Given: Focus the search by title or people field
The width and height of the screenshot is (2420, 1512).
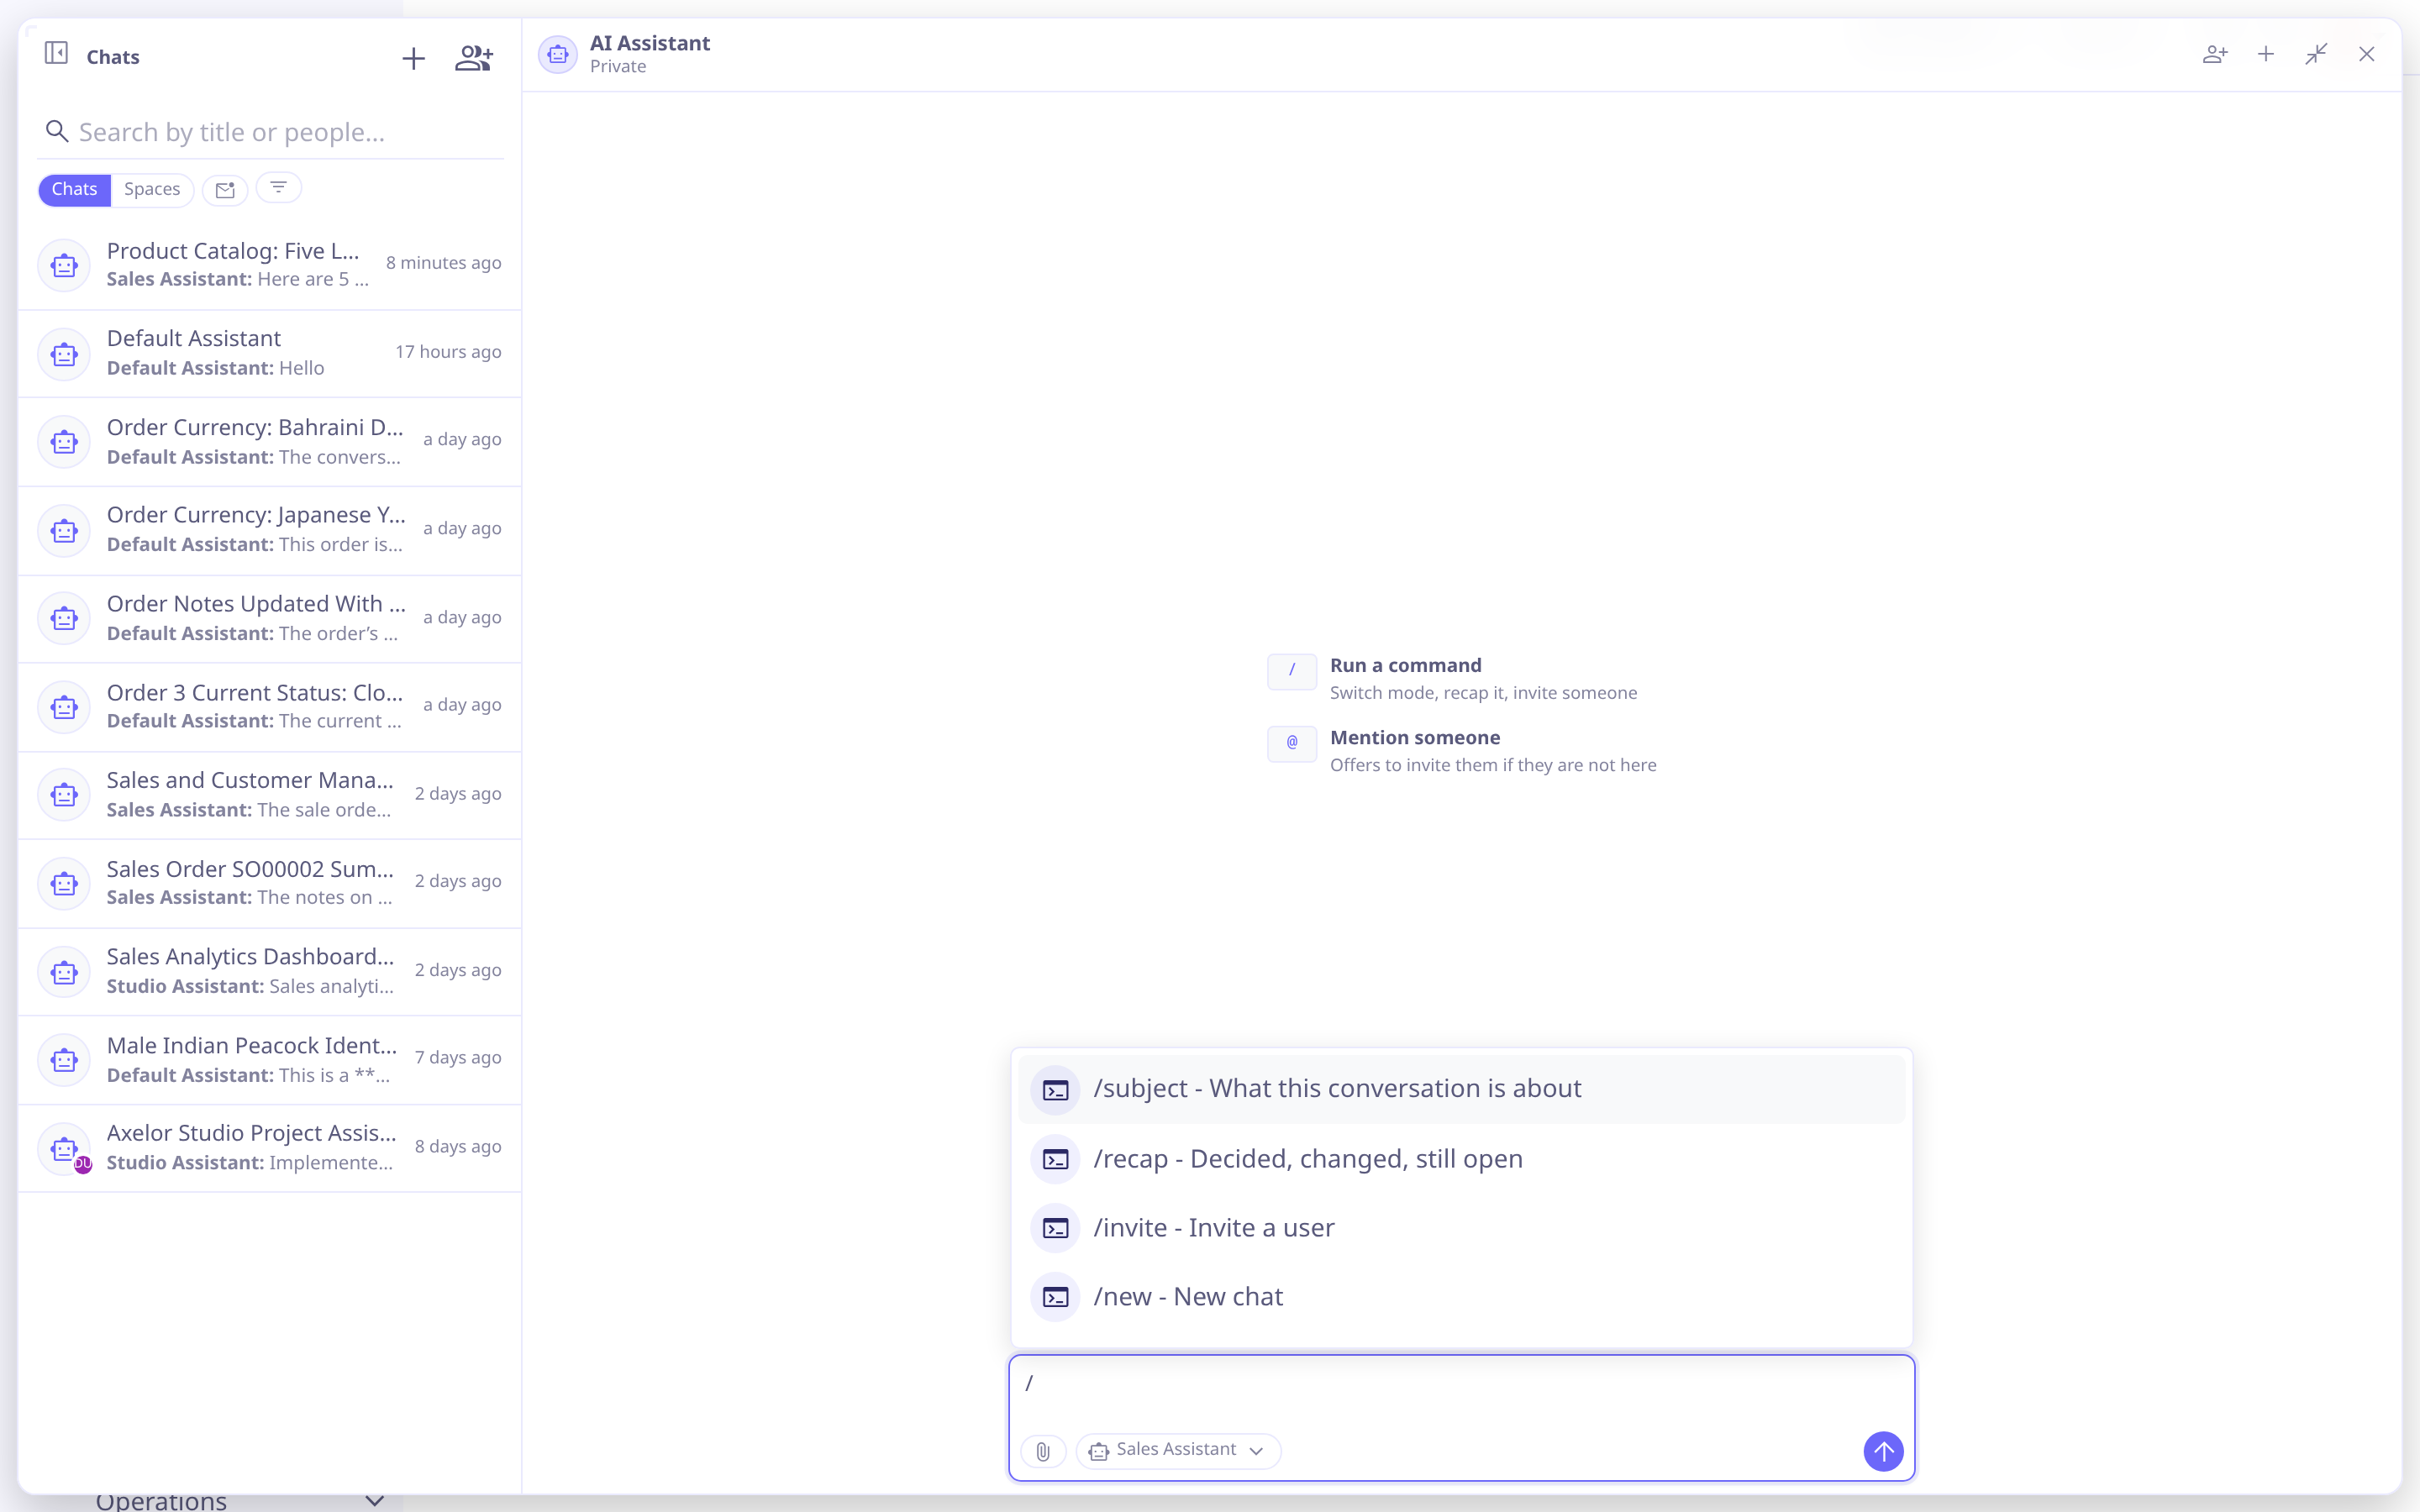Looking at the screenshot, I should (x=270, y=132).
